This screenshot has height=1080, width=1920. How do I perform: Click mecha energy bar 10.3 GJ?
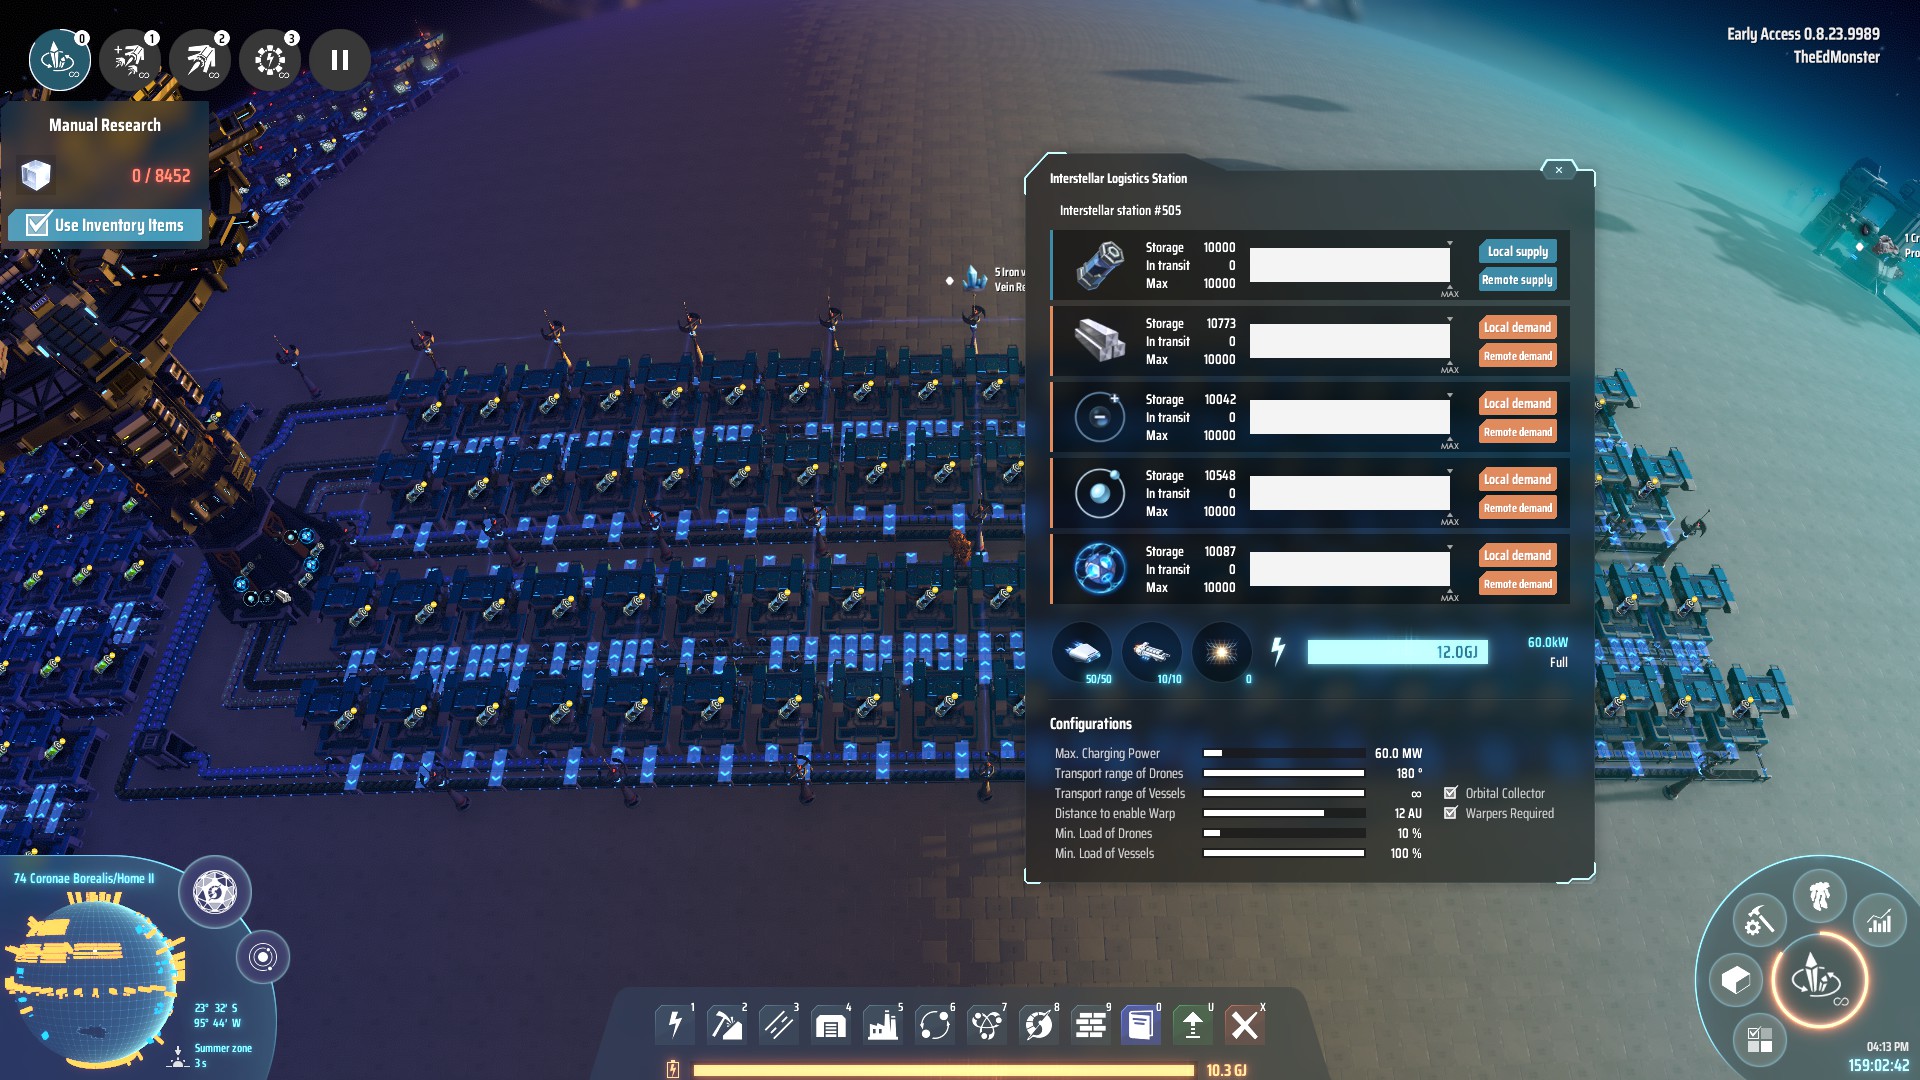[943, 1070]
